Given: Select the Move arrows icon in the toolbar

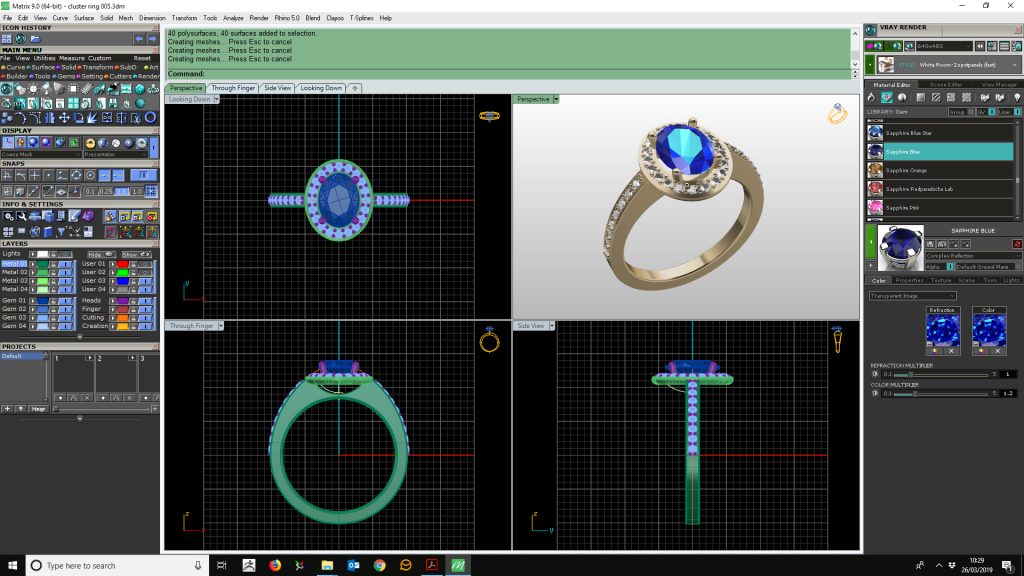Looking at the screenshot, I should click(66, 117).
